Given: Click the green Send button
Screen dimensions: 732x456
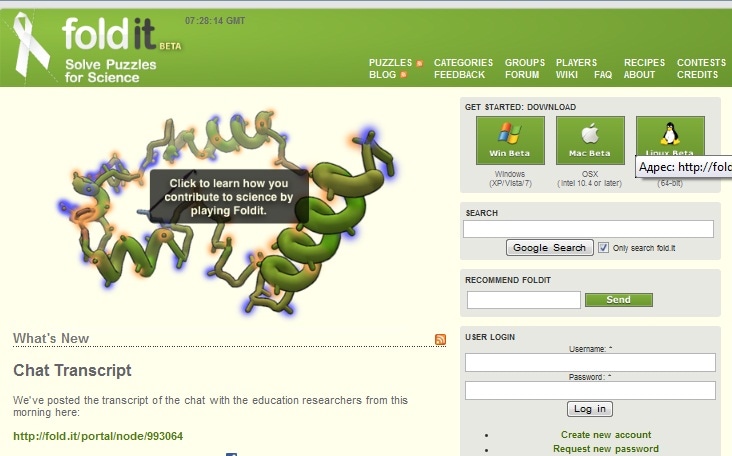Looking at the screenshot, I should click(619, 300).
